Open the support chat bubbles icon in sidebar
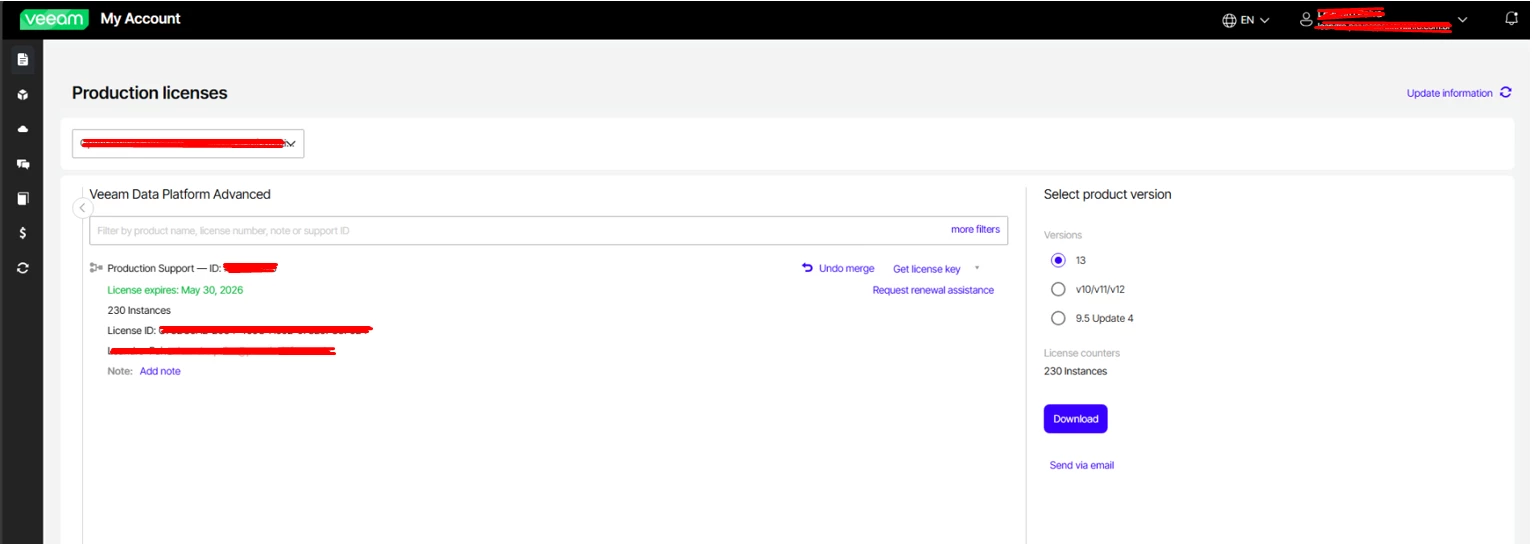Viewport: 1532px width, 544px height. 22,164
